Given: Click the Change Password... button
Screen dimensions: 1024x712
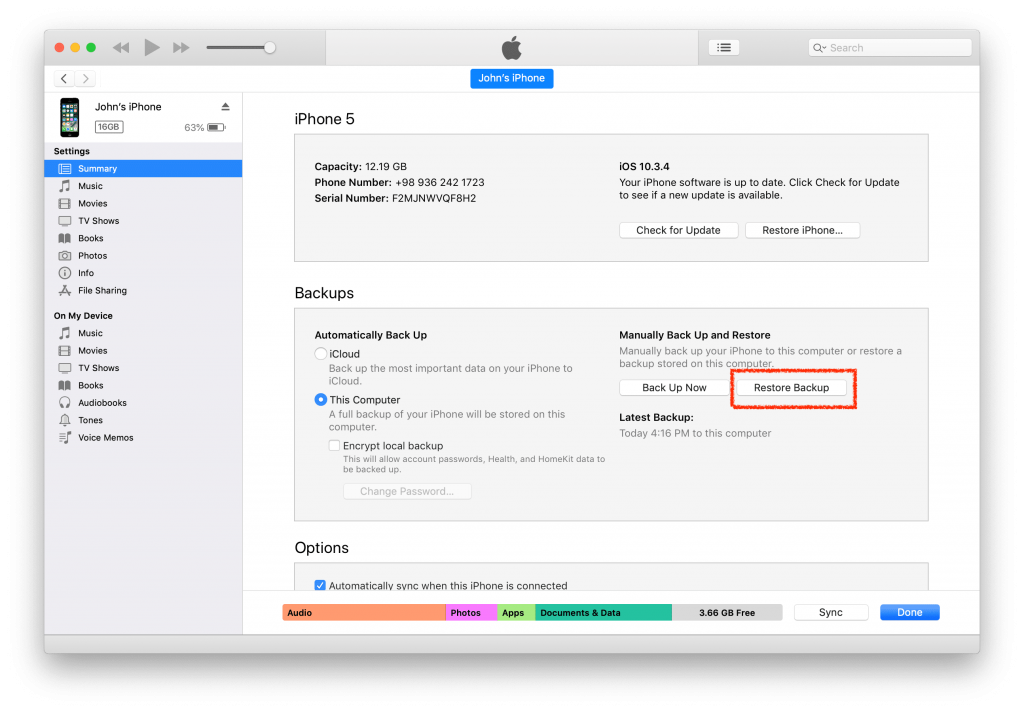Looking at the screenshot, I should [407, 491].
